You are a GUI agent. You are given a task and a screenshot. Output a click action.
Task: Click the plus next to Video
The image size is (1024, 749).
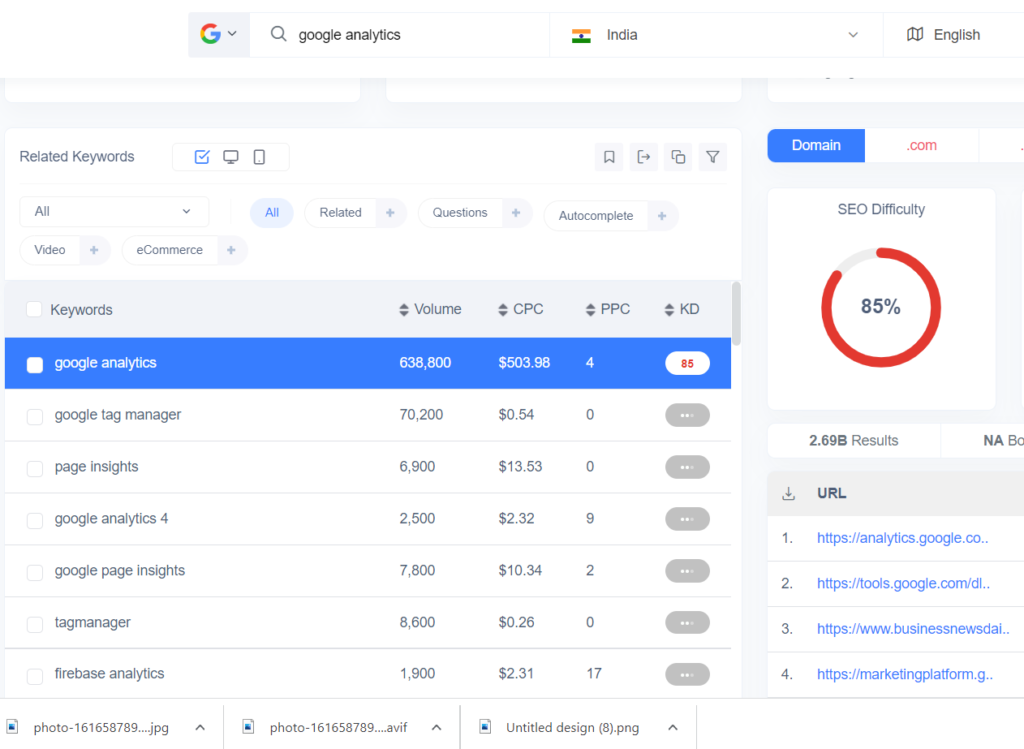[94, 250]
